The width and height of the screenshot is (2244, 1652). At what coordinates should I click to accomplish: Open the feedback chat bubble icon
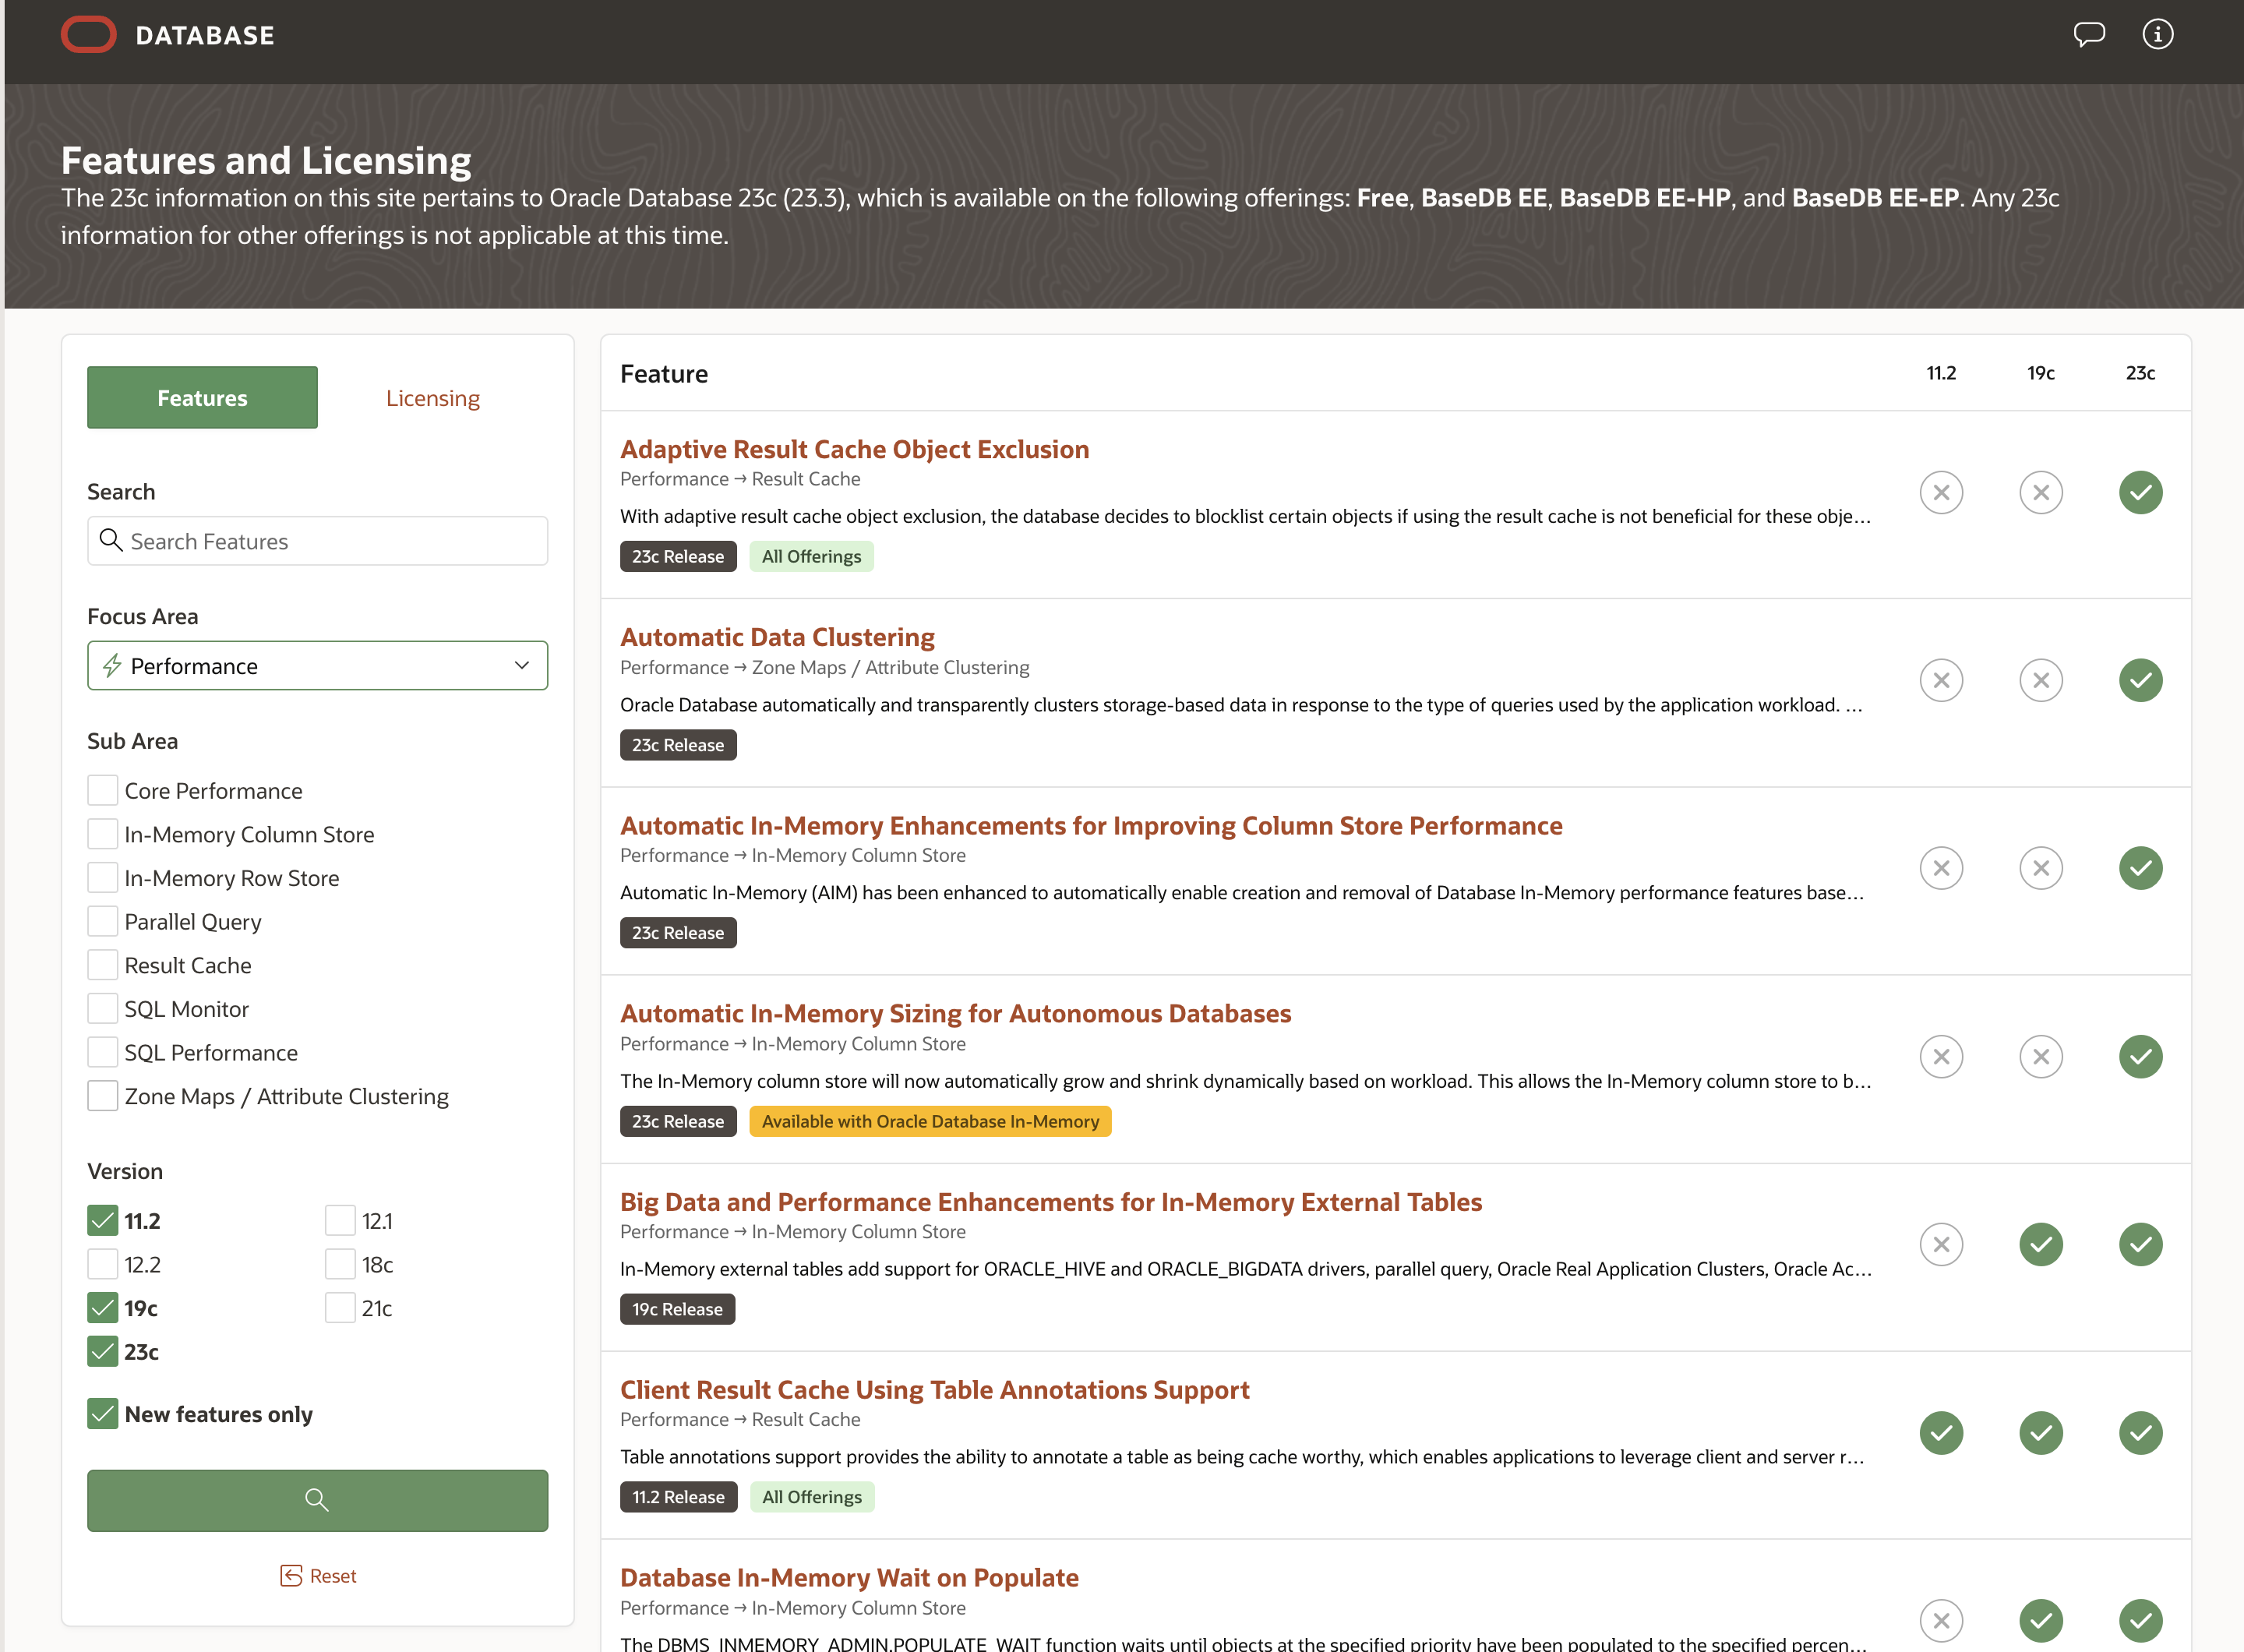(x=2088, y=34)
